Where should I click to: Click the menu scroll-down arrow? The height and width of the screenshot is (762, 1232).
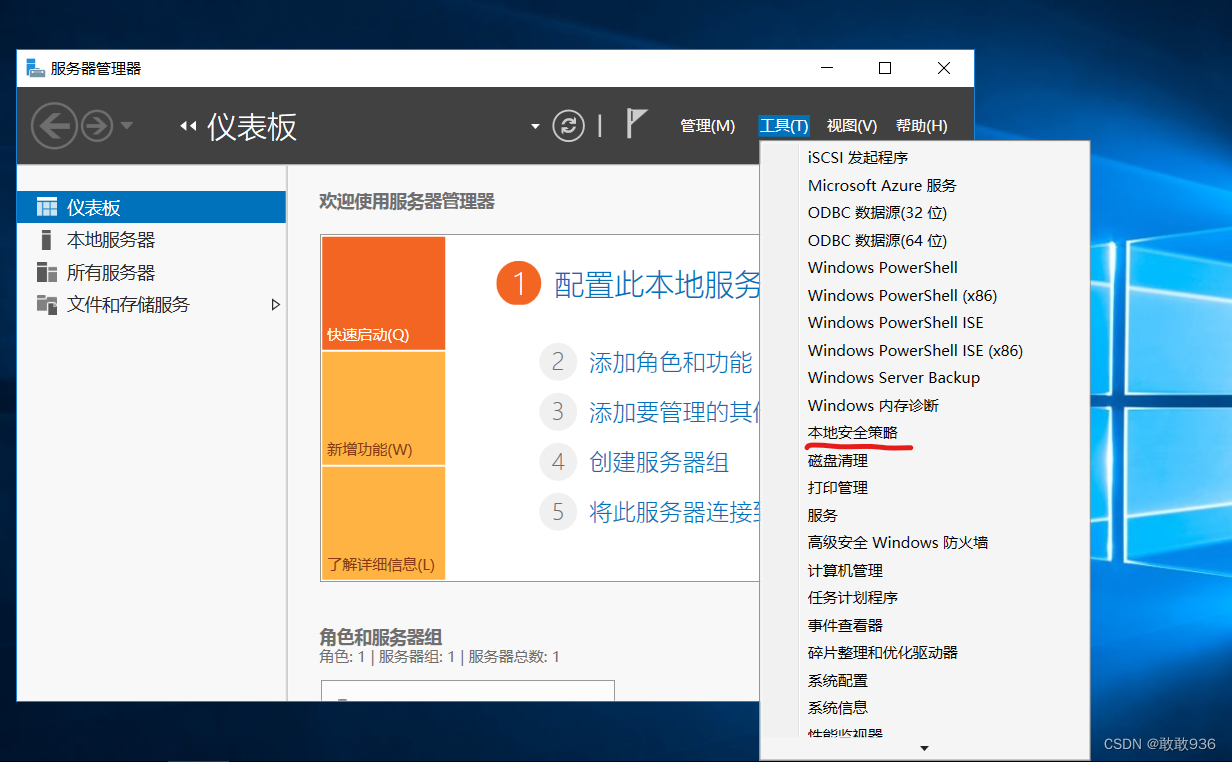pos(924,748)
